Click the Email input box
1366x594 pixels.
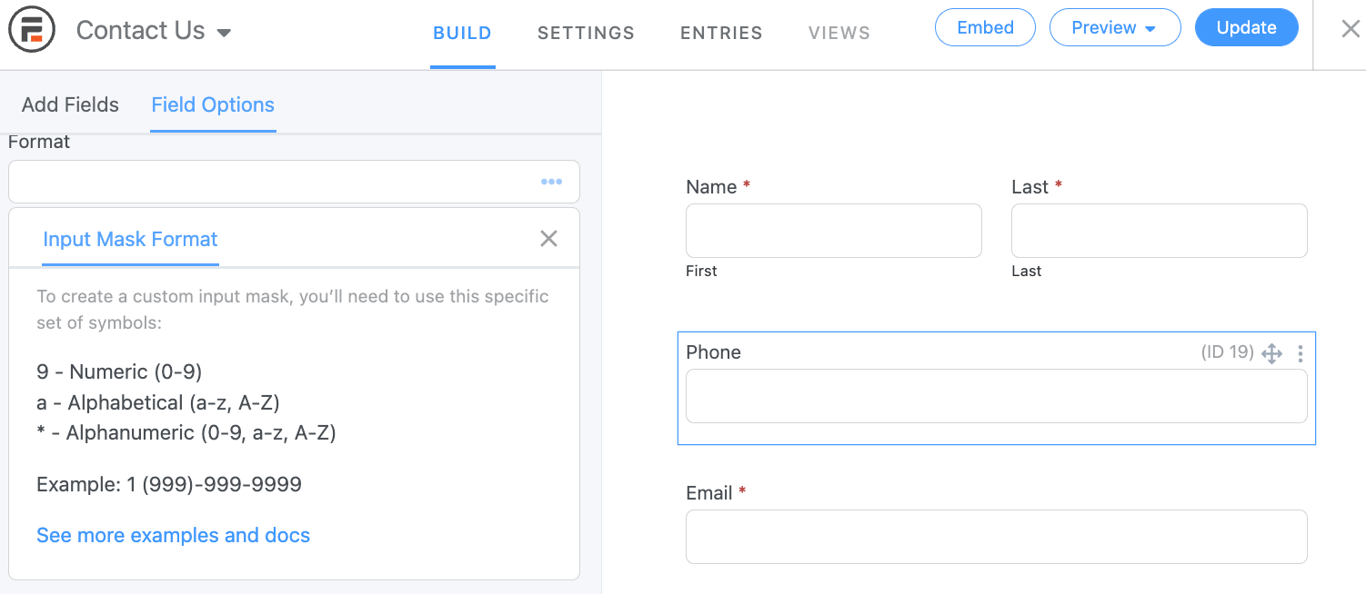coord(996,537)
